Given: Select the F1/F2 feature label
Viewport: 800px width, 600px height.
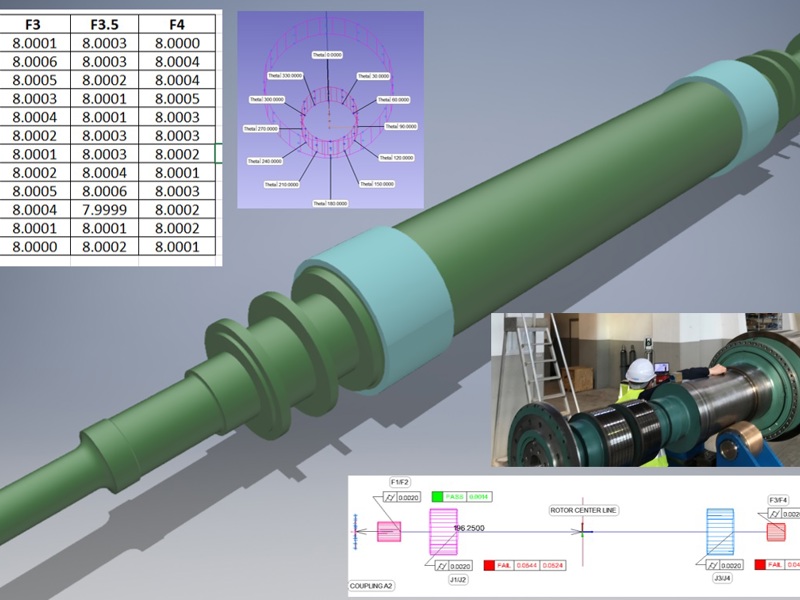Looking at the screenshot, I should (x=400, y=482).
